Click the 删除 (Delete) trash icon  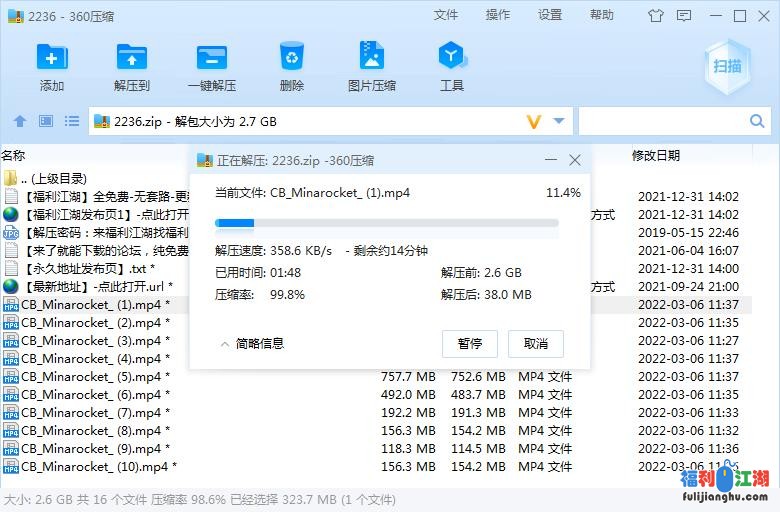point(291,66)
